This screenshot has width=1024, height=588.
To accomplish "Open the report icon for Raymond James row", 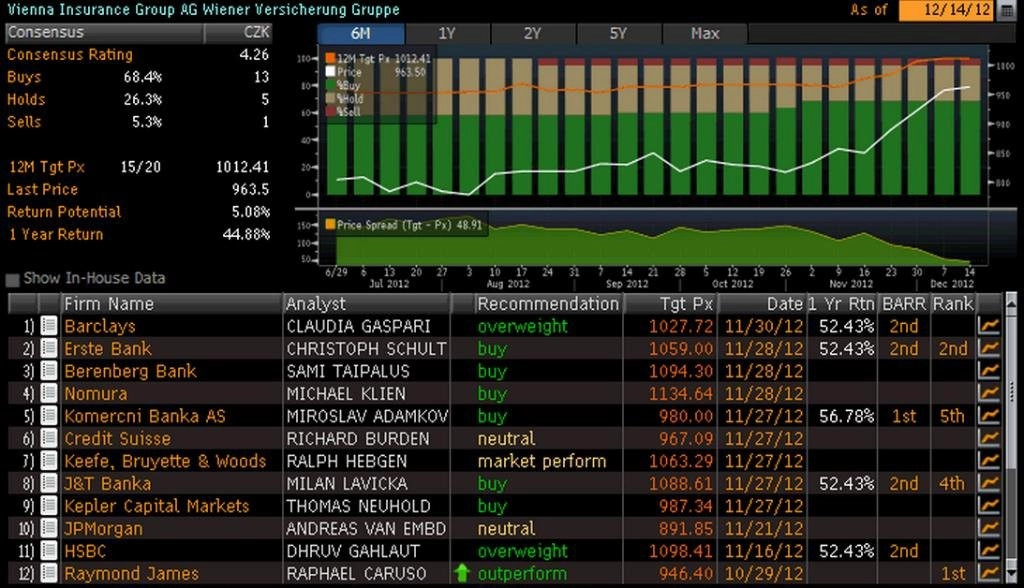I will coord(49,573).
